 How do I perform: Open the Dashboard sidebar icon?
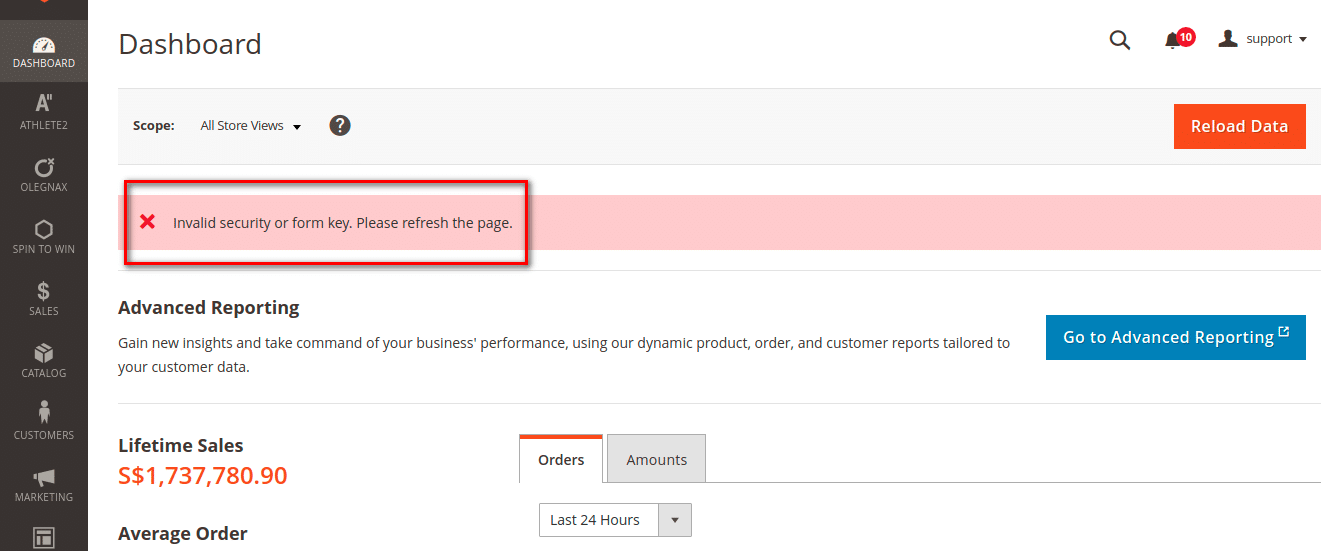click(x=43, y=52)
